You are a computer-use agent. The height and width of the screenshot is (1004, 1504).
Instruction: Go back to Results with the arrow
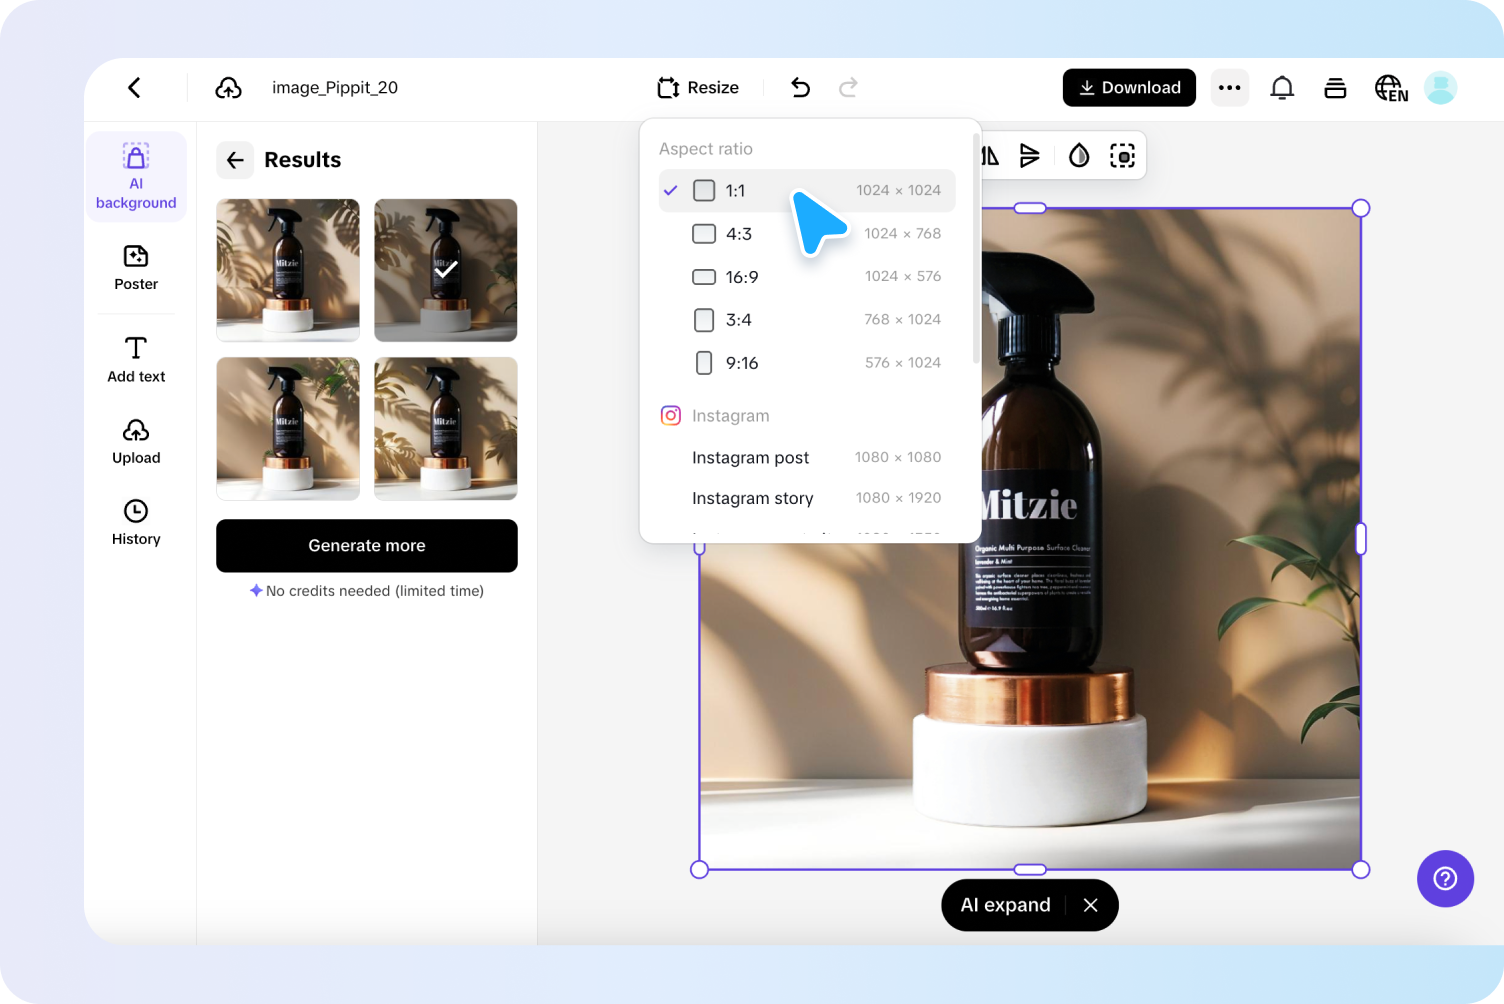235,160
